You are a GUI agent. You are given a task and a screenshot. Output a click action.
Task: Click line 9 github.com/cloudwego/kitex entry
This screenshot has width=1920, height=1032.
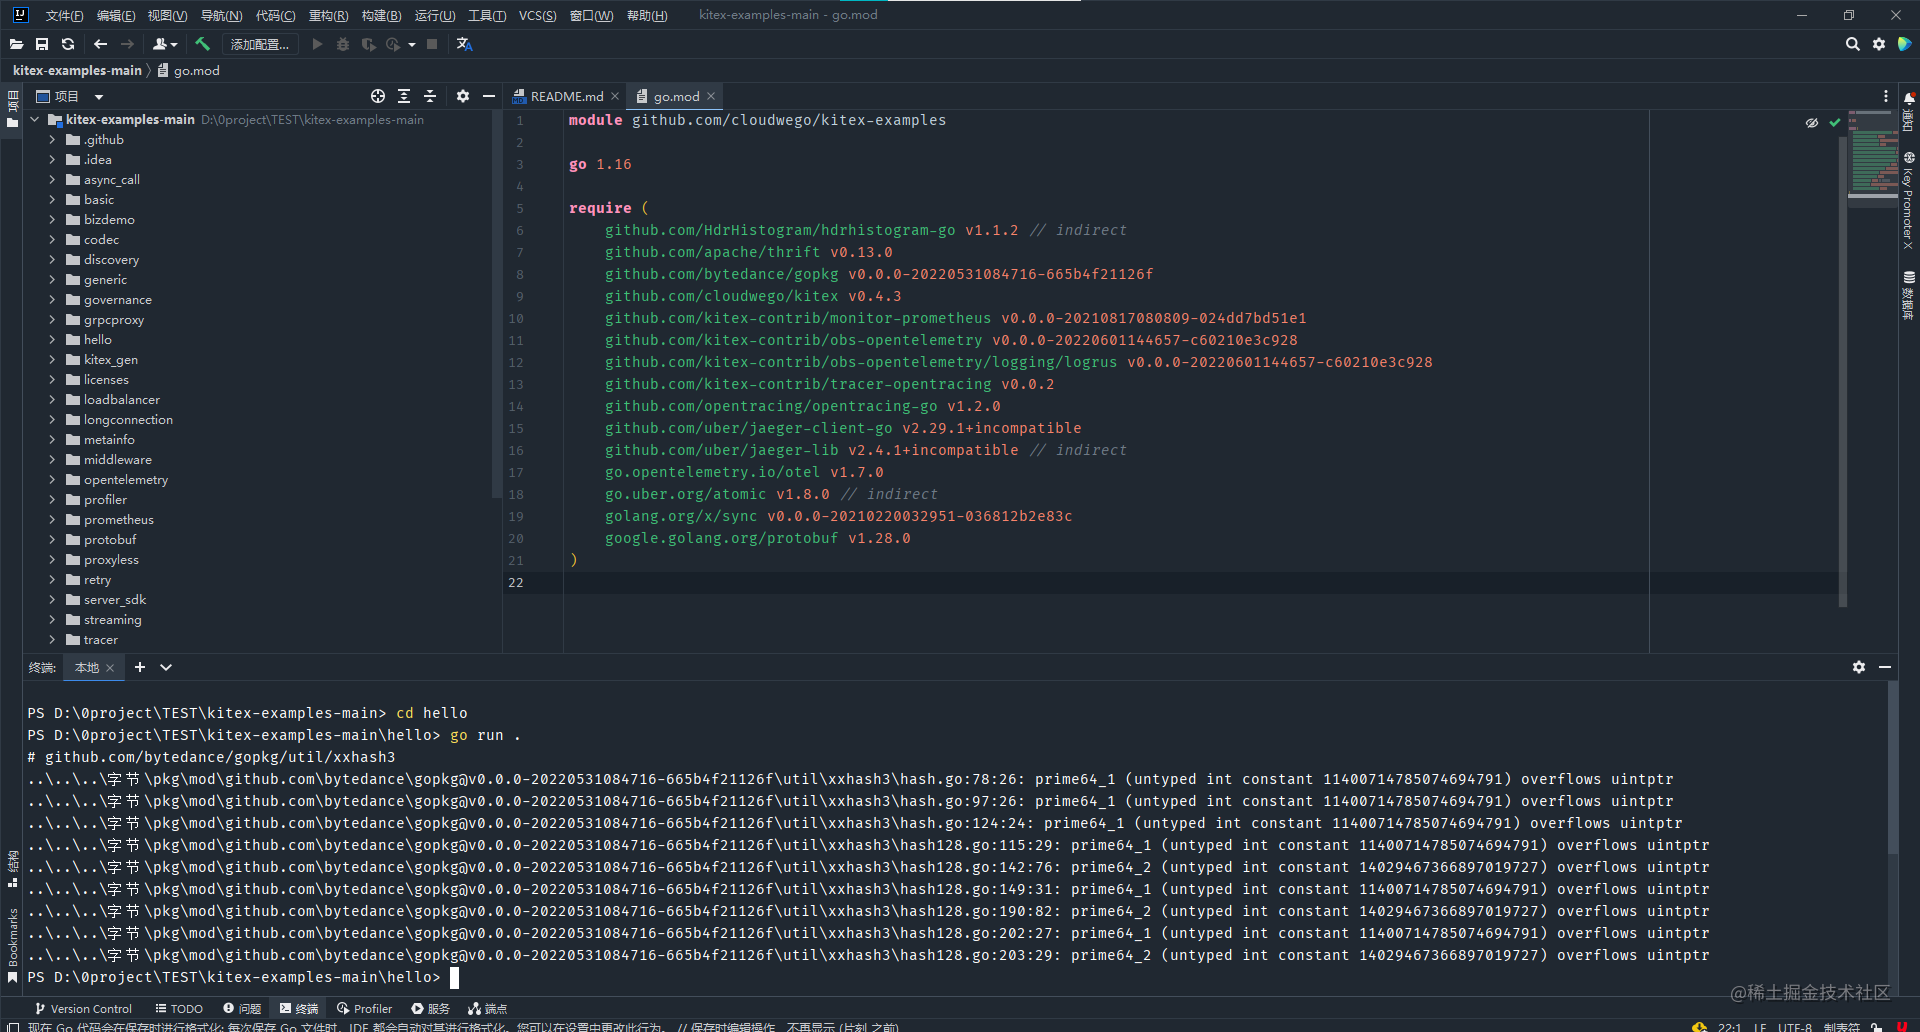(753, 296)
